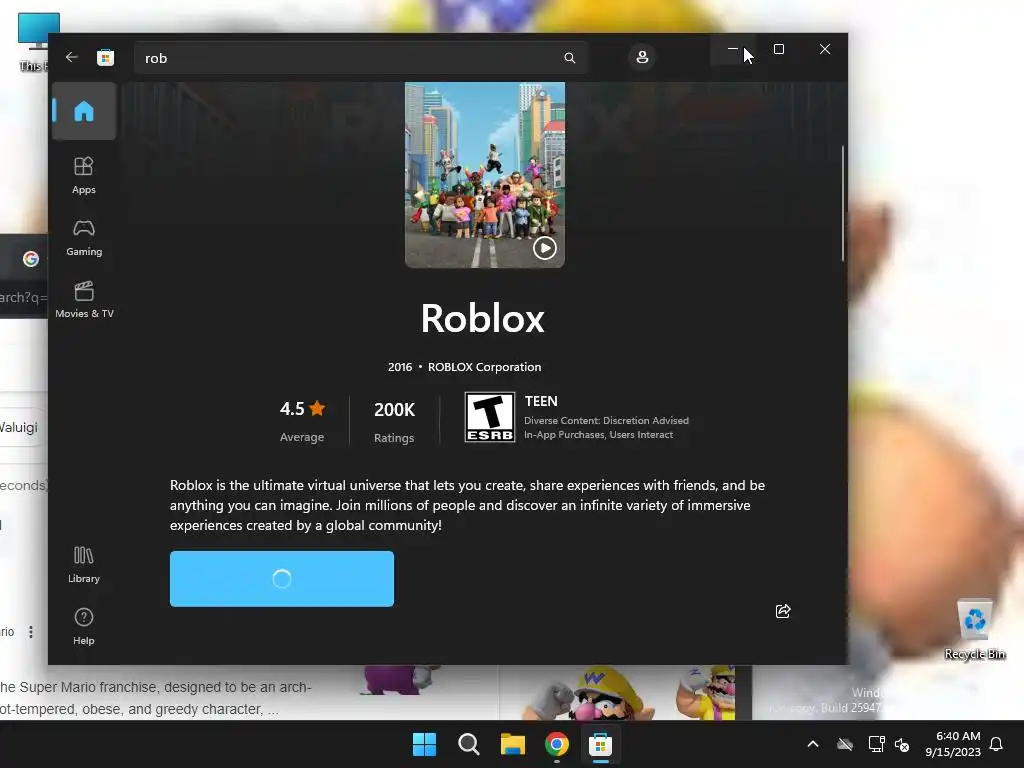Open Movies & TV section in sidebar
Image resolution: width=1024 pixels, height=768 pixels.
84,299
